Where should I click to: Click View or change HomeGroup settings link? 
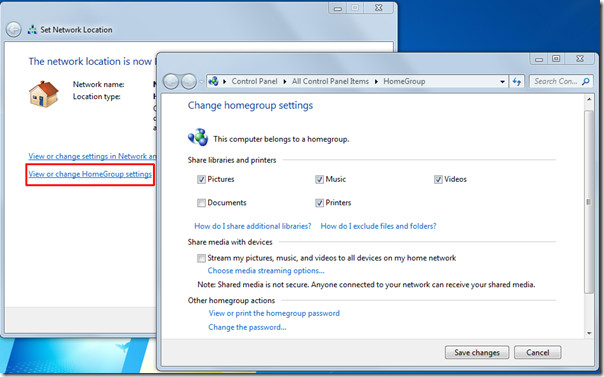[x=90, y=174]
